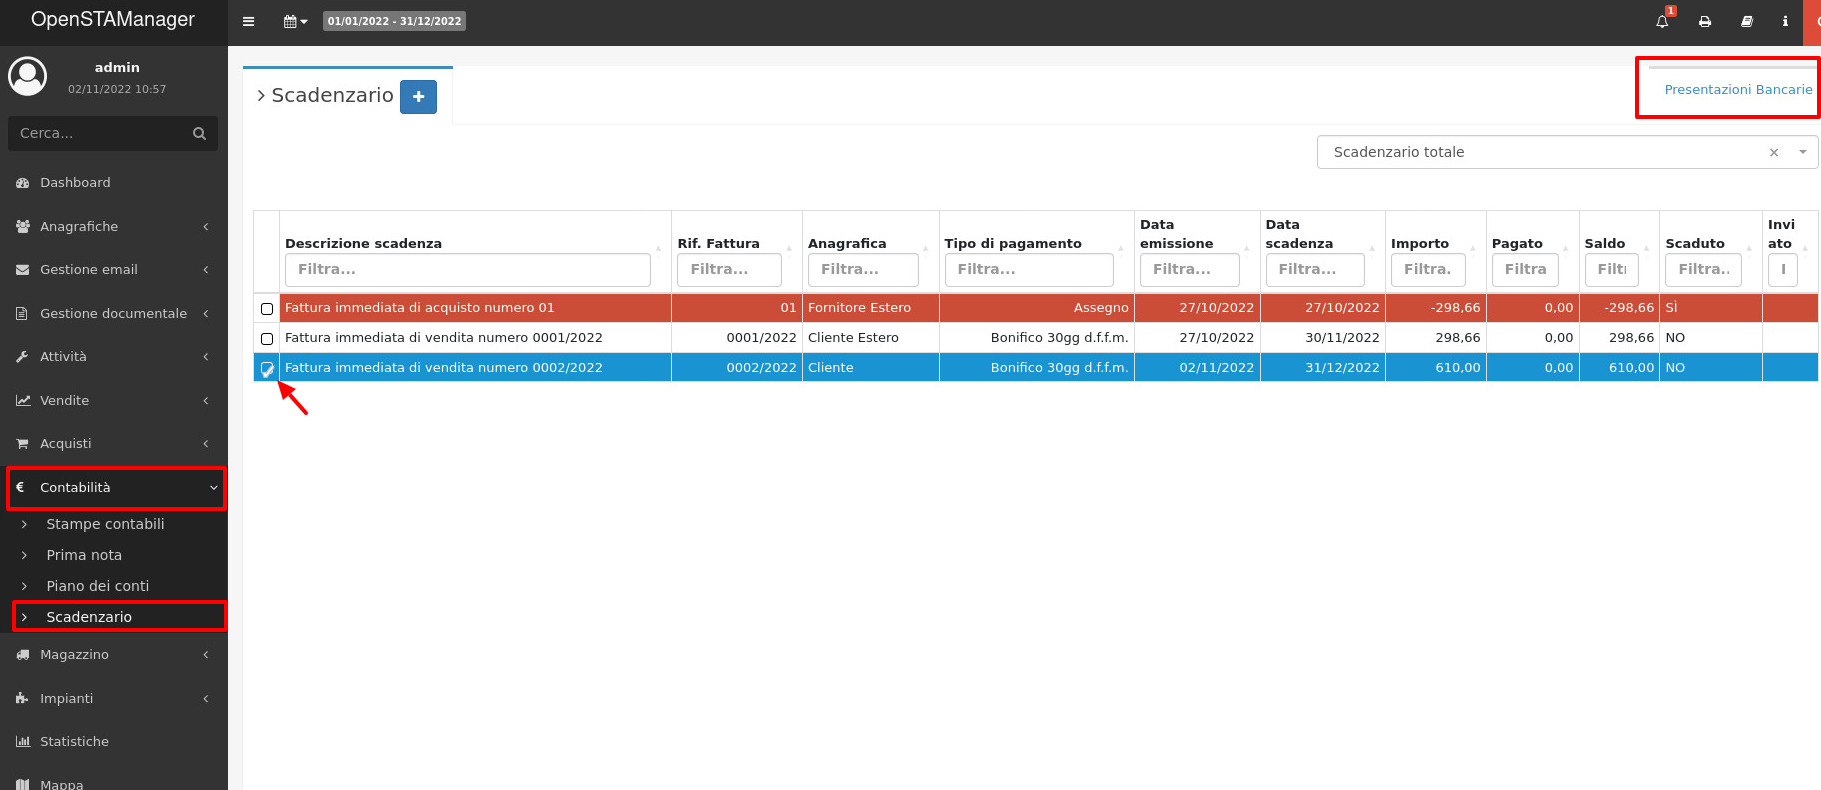Open the Presentazioni Bancarie tab

[x=1737, y=90]
